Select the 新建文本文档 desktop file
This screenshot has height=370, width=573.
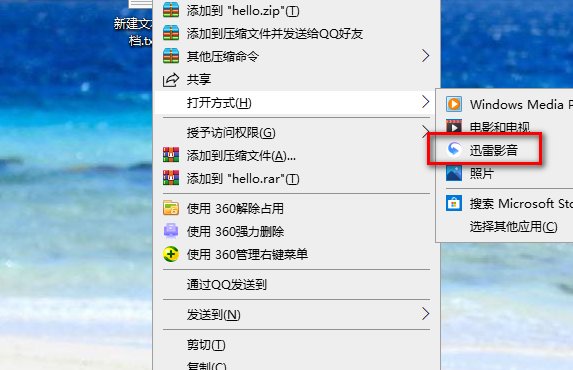click(x=134, y=24)
